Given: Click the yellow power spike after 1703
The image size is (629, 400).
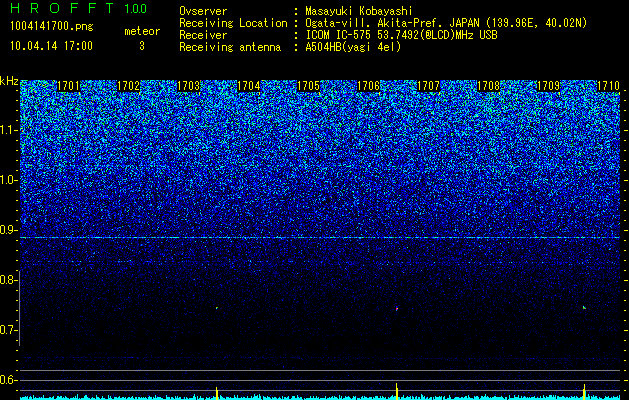Looking at the screenshot, I should tap(217, 393).
